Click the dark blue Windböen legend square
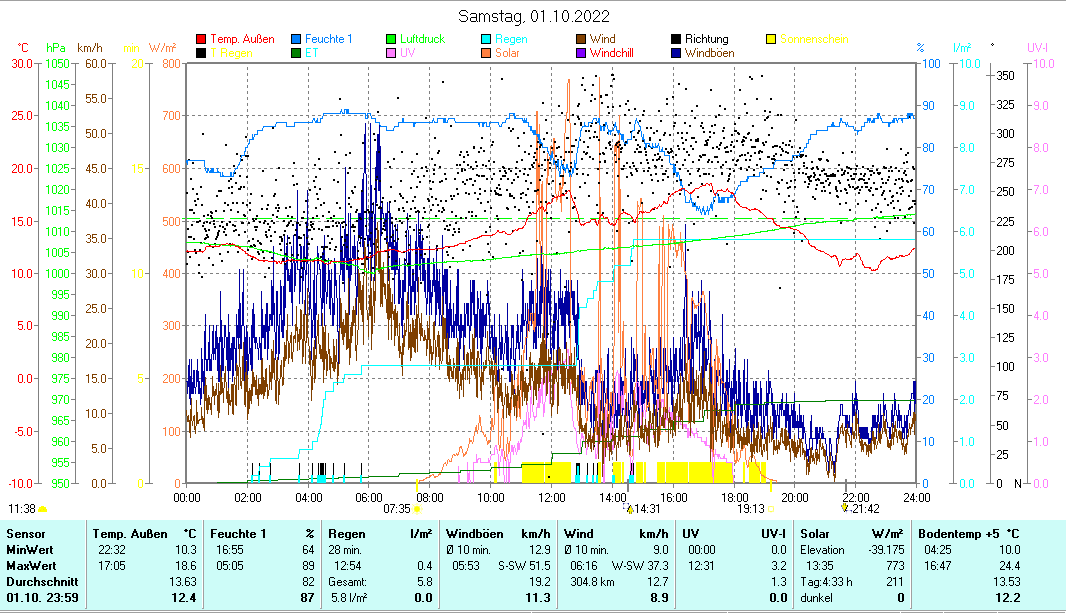 point(677,52)
